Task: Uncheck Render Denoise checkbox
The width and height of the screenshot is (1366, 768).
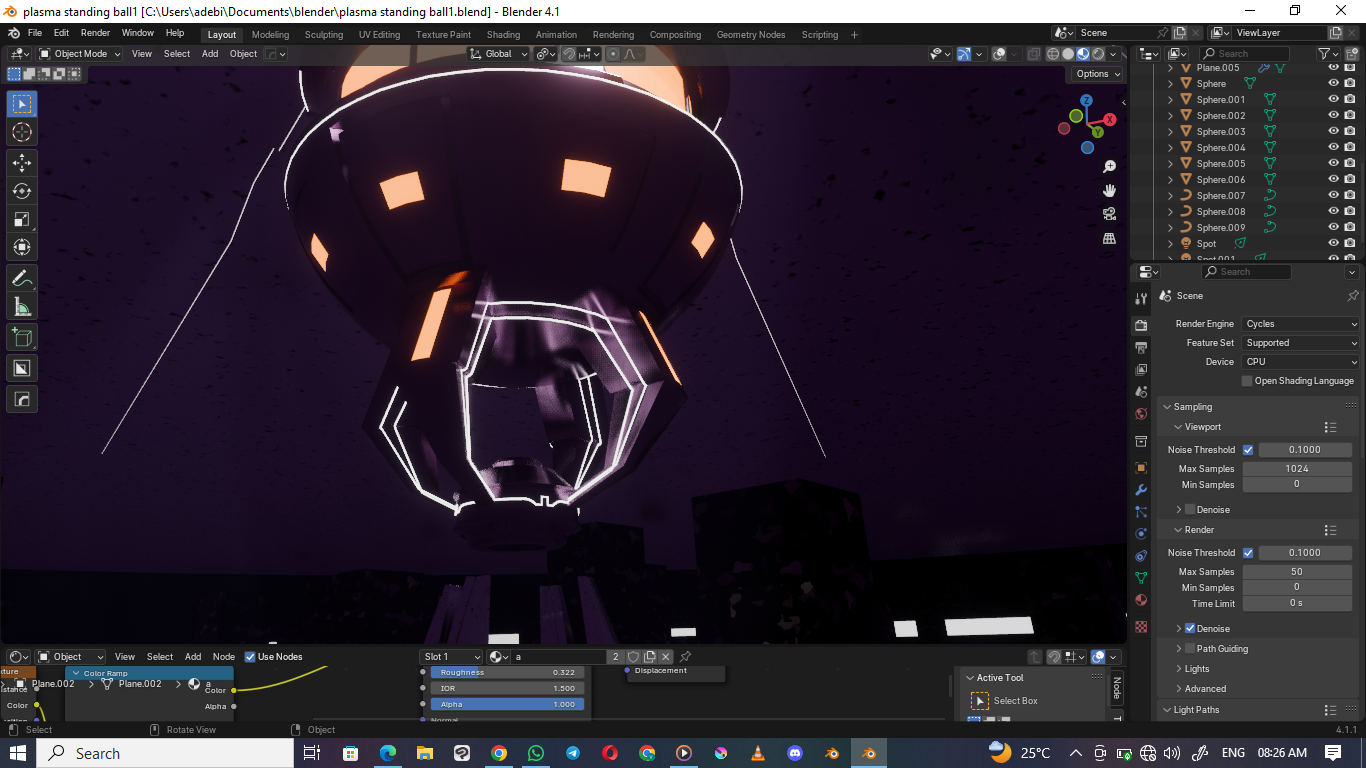Action: 1190,629
